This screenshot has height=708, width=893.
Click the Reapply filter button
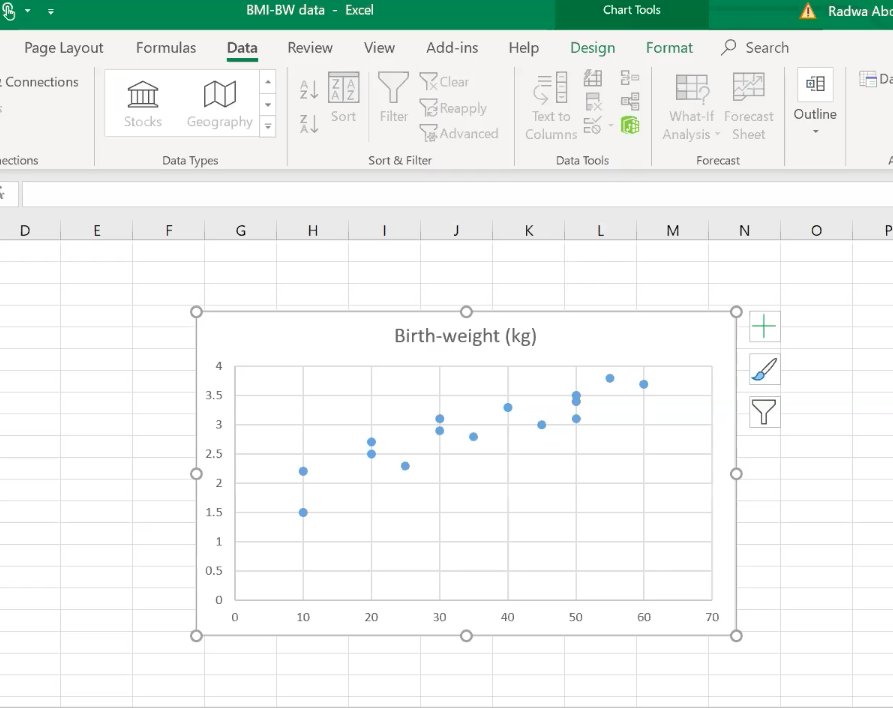pyautogui.click(x=453, y=108)
